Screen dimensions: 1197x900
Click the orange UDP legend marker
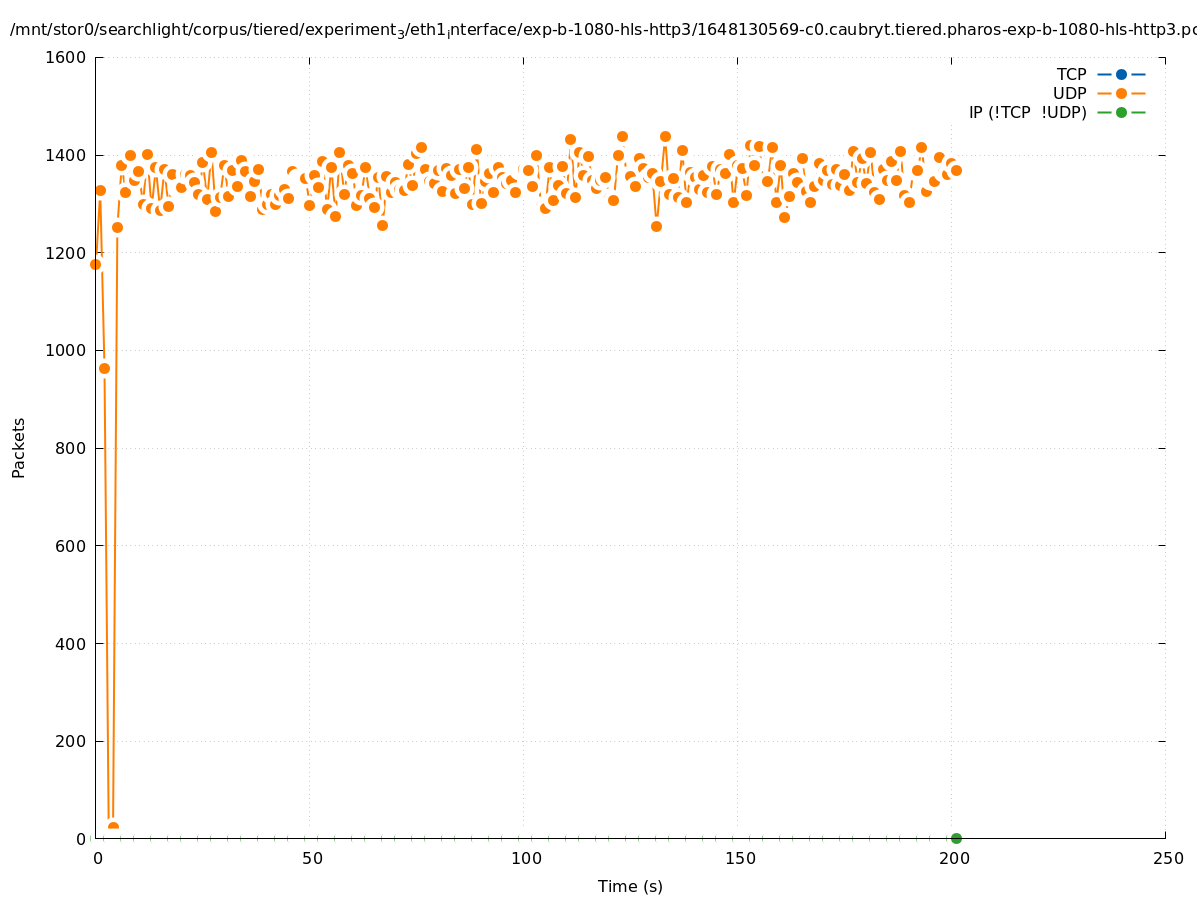click(1121, 93)
